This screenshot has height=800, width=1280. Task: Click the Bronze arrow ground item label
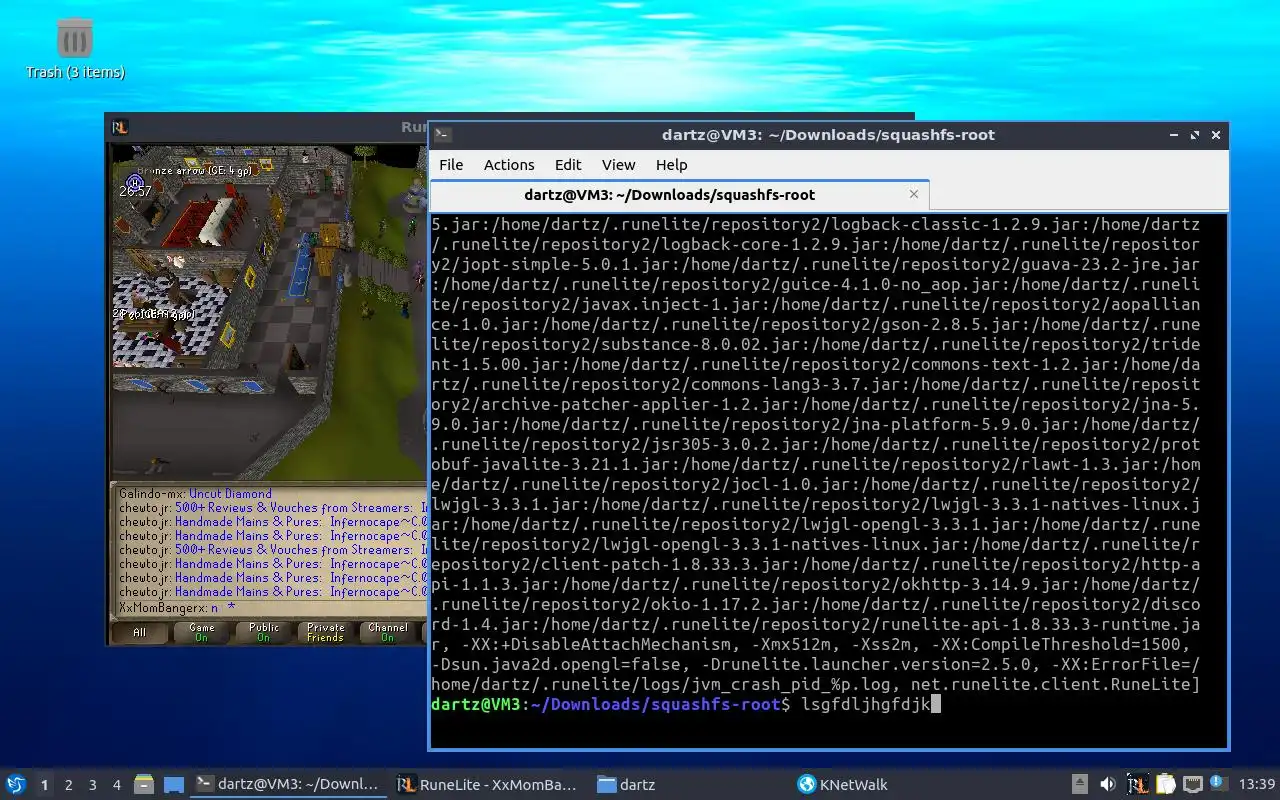193,170
